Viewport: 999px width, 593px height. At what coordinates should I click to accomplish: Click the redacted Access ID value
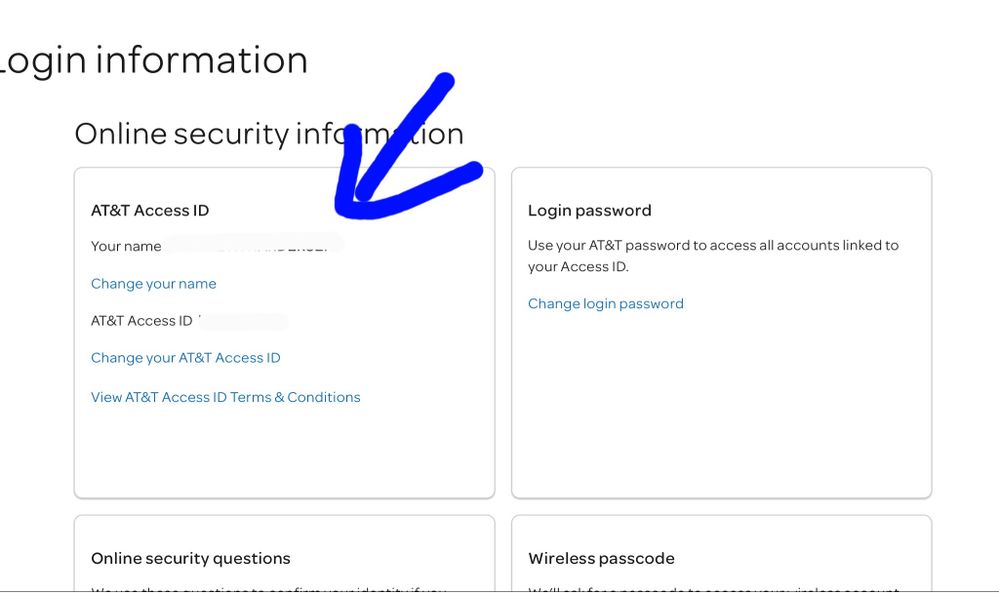pyautogui.click(x=243, y=321)
